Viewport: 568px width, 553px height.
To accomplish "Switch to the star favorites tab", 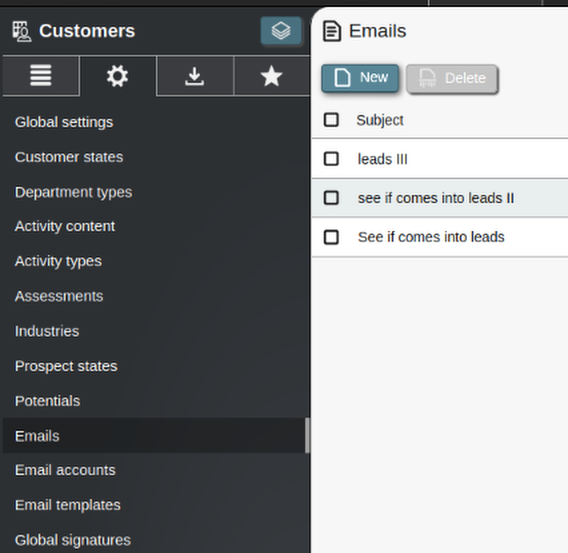I will point(271,76).
